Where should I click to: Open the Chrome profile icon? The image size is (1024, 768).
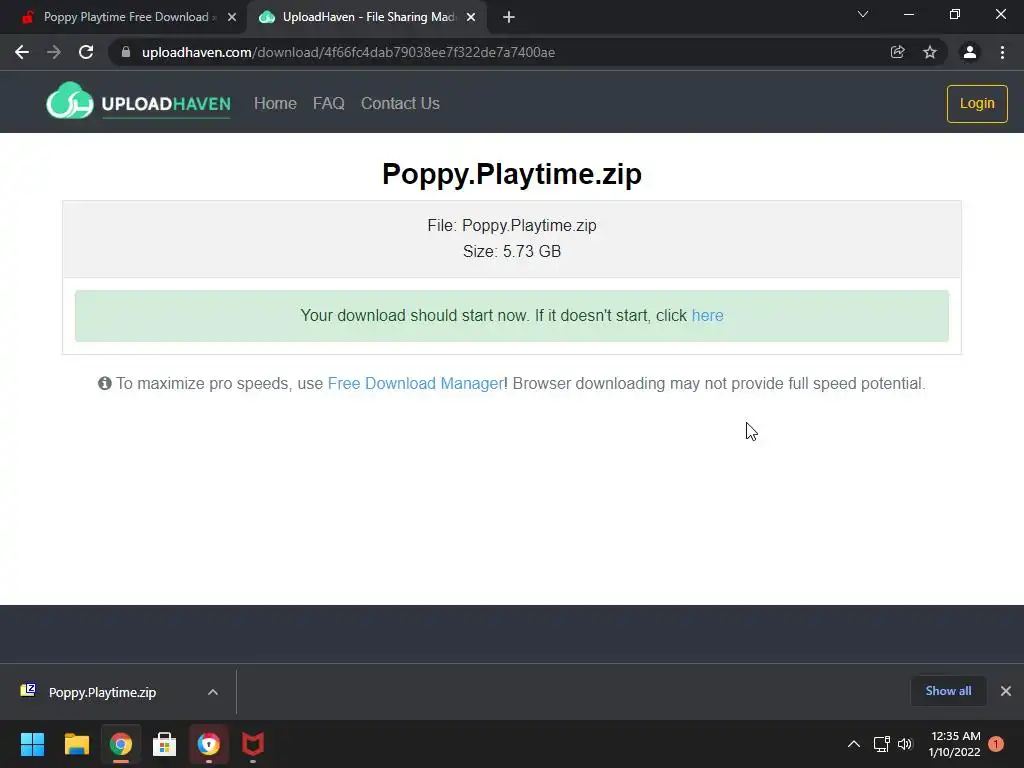tap(970, 52)
